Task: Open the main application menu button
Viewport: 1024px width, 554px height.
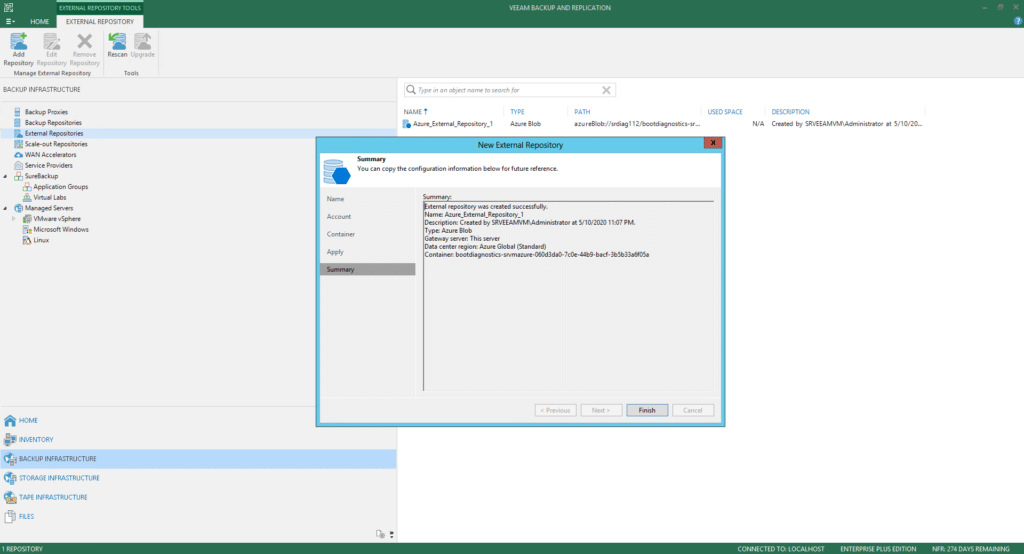Action: [x=10, y=22]
